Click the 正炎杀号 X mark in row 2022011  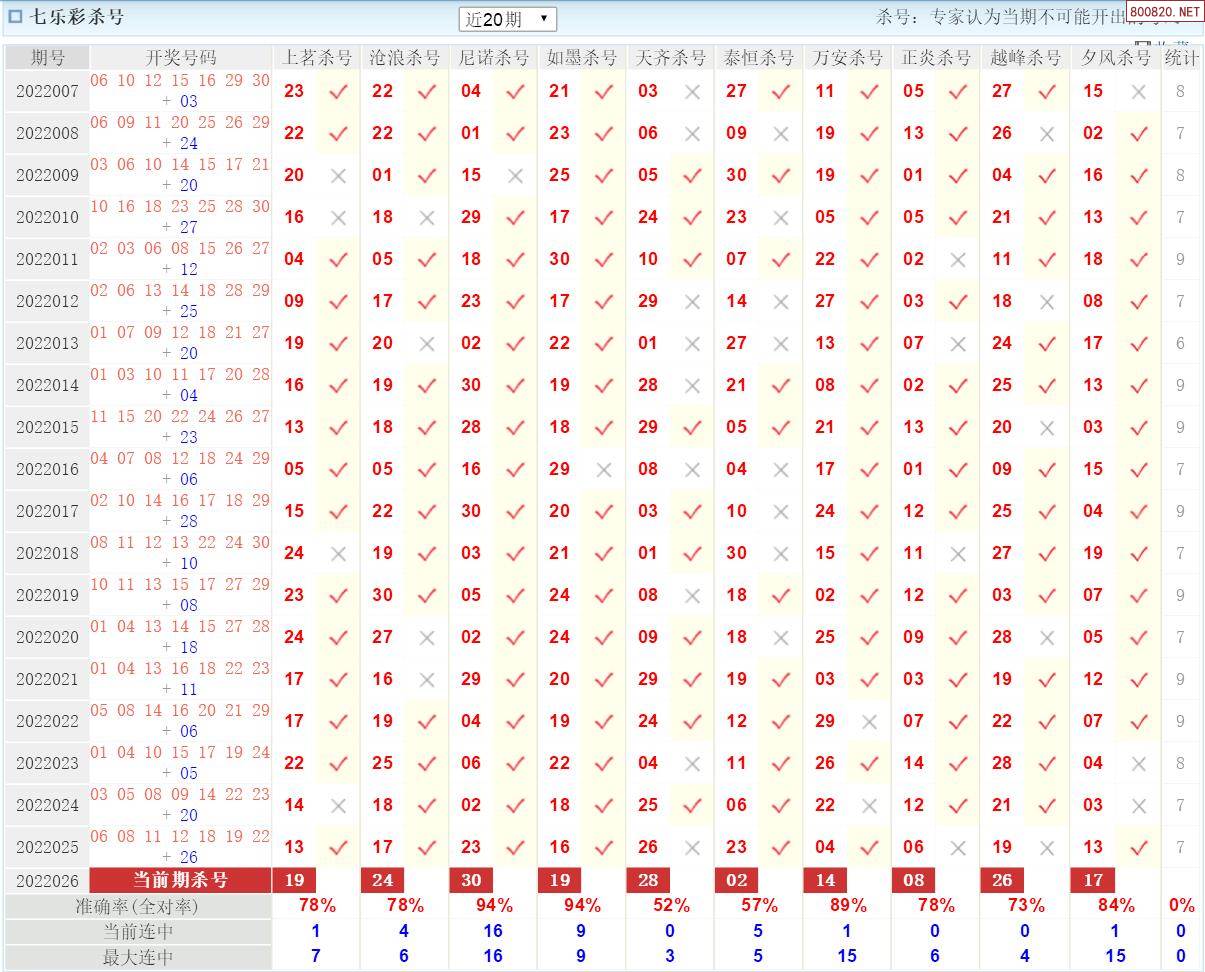pos(957,259)
